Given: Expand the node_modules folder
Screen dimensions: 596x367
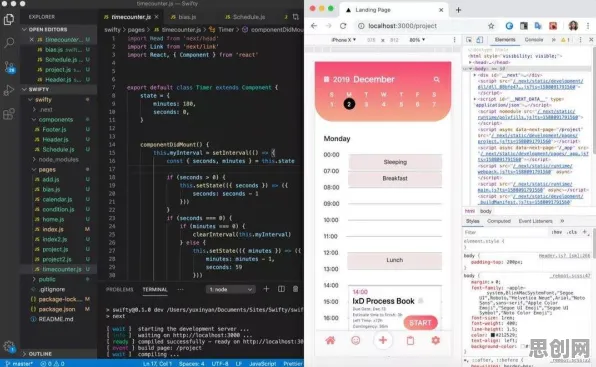Looking at the screenshot, I should point(59,160).
